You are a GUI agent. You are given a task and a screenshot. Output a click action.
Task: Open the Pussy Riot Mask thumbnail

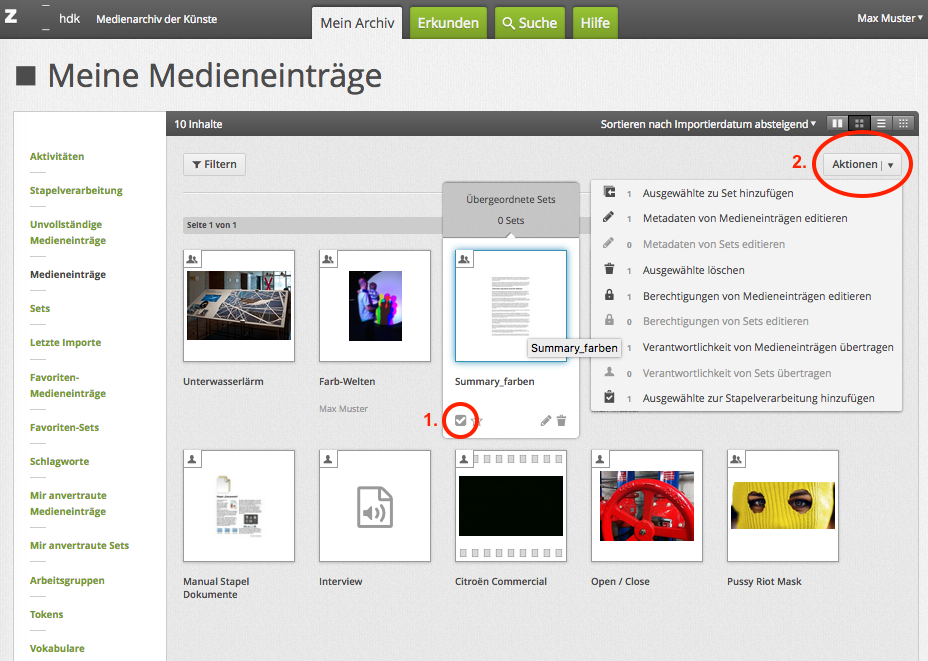click(782, 505)
